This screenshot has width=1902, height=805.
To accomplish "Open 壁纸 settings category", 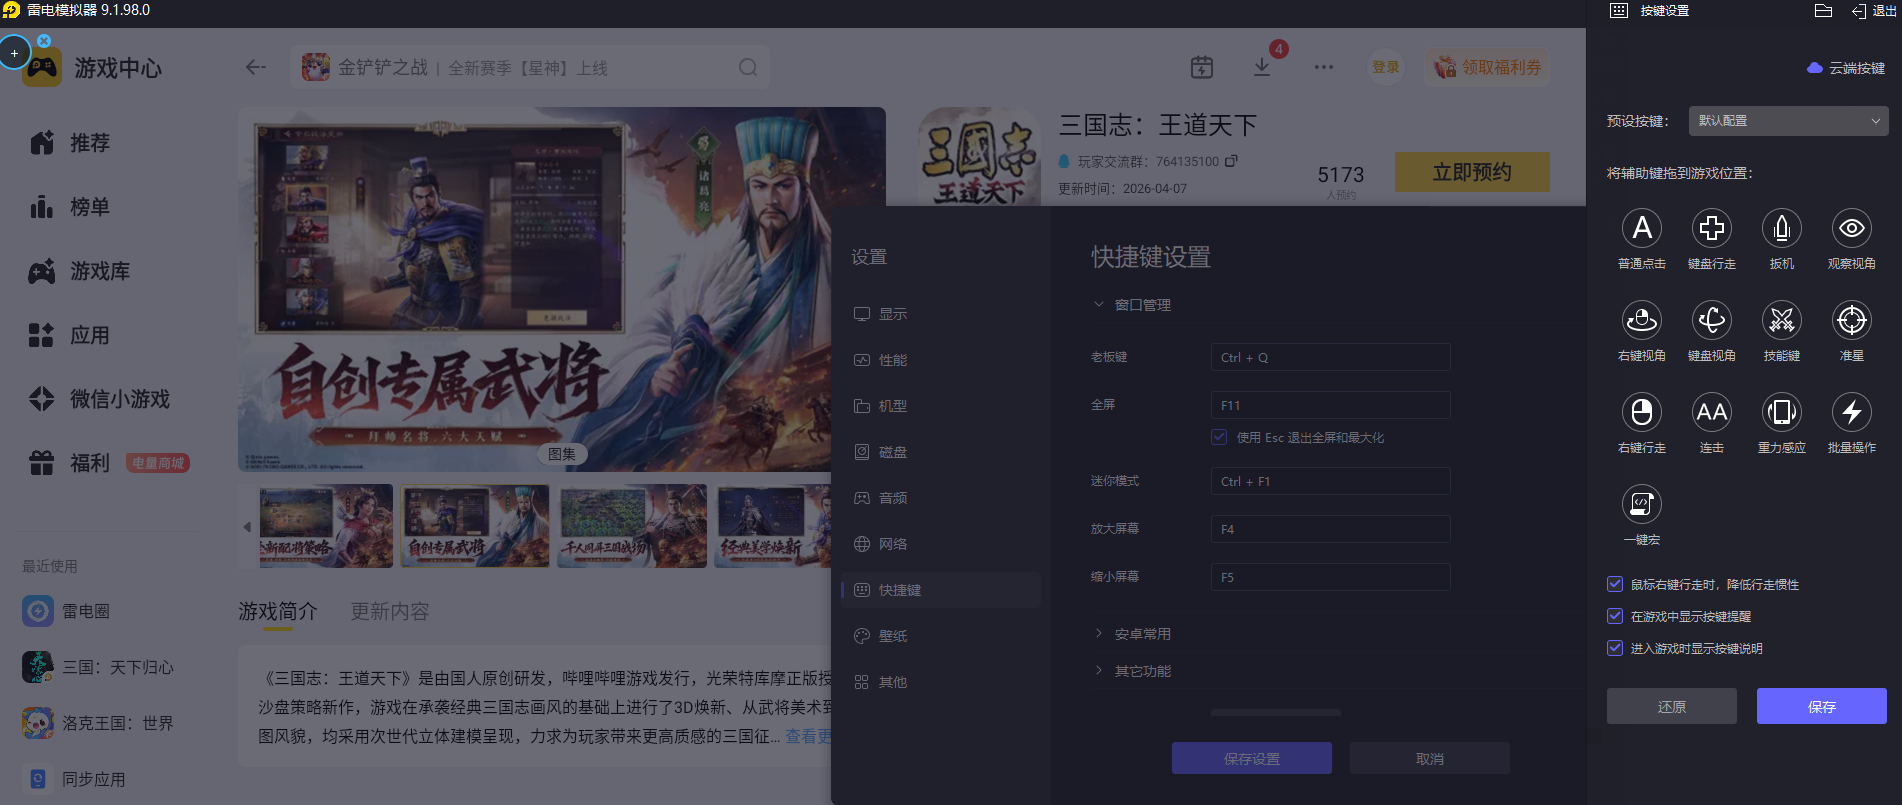I will pyautogui.click(x=940, y=636).
